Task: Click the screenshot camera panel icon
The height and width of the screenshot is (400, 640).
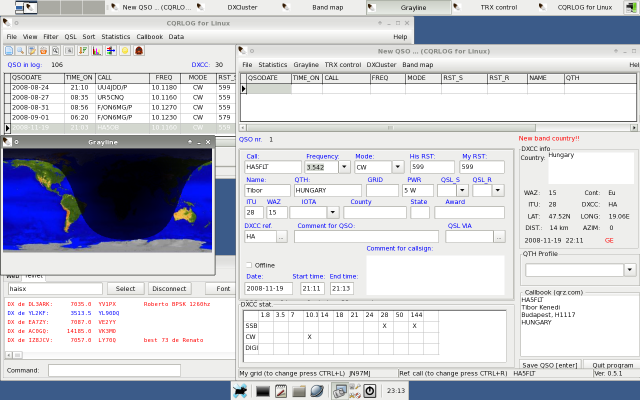Action: (340, 391)
